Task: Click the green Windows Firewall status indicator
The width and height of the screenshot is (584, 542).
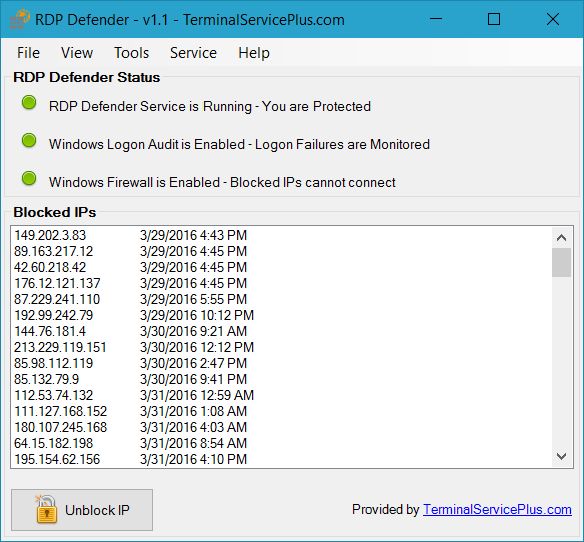Action: (29, 178)
